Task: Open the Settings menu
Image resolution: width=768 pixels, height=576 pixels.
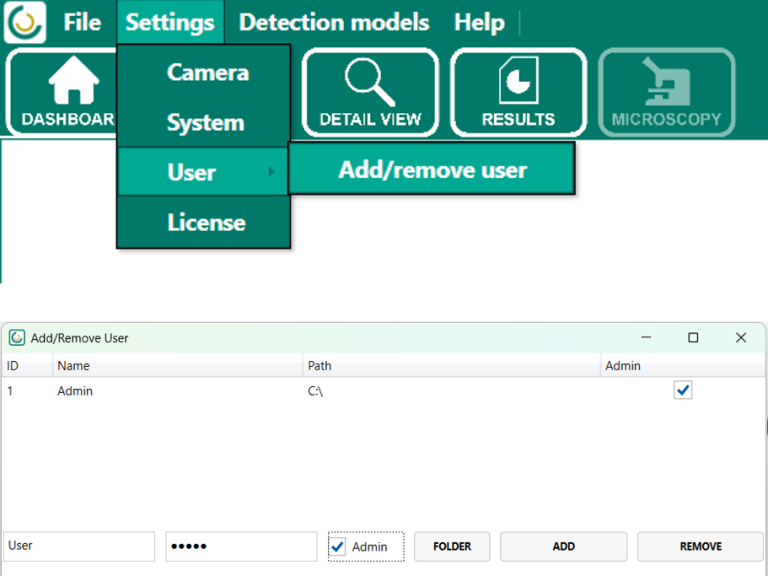Action: pos(170,22)
